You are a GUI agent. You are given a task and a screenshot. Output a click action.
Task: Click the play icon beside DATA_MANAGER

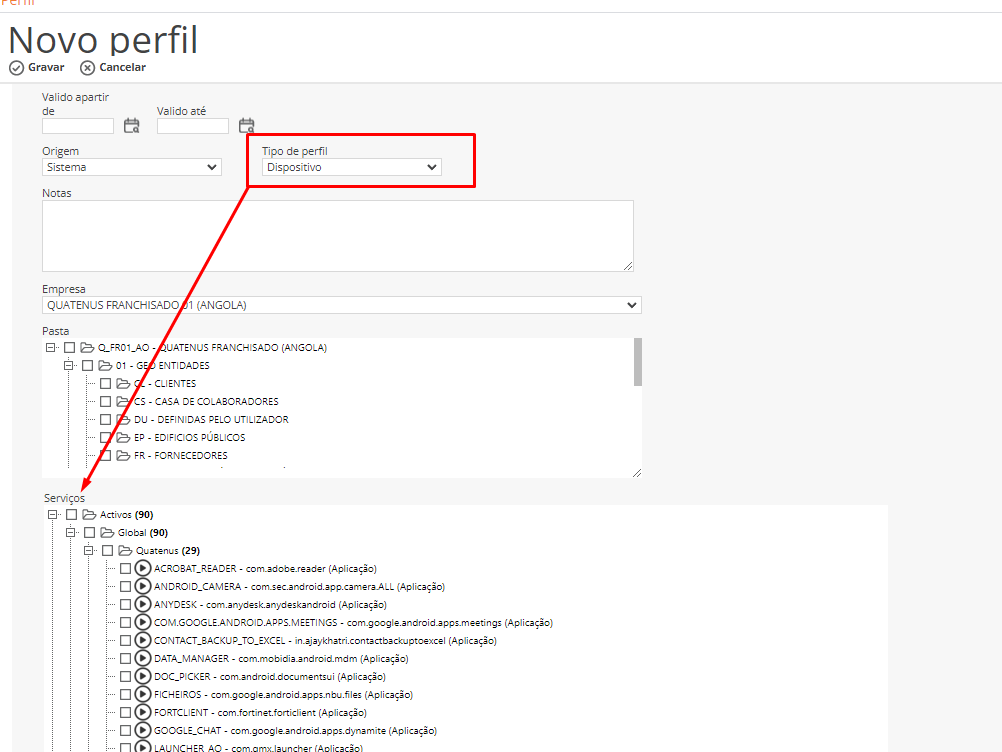click(143, 659)
